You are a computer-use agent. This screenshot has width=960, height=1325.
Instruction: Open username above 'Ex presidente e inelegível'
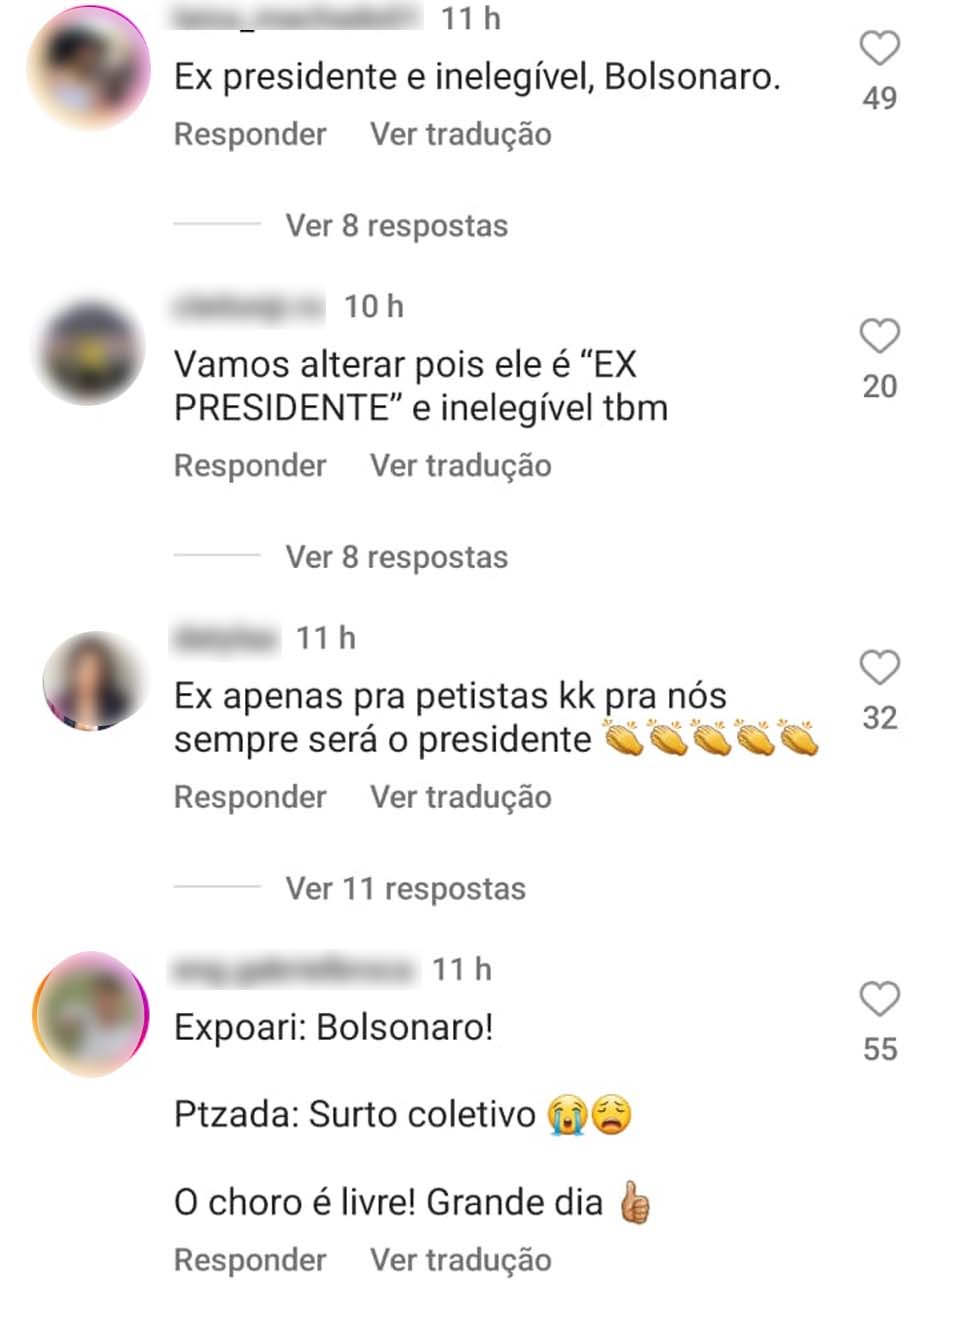(x=298, y=17)
